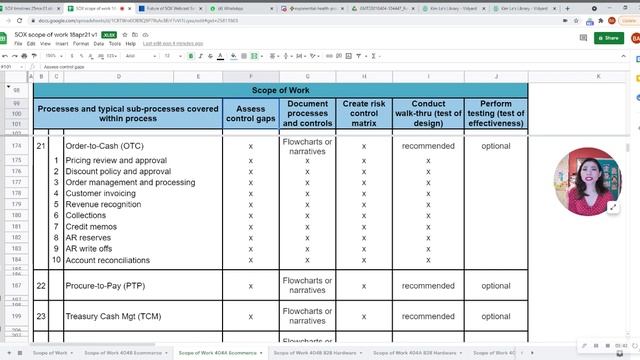640x360 pixels.
Task: Open merge type dropdown arrow
Action: click(x=262, y=56)
